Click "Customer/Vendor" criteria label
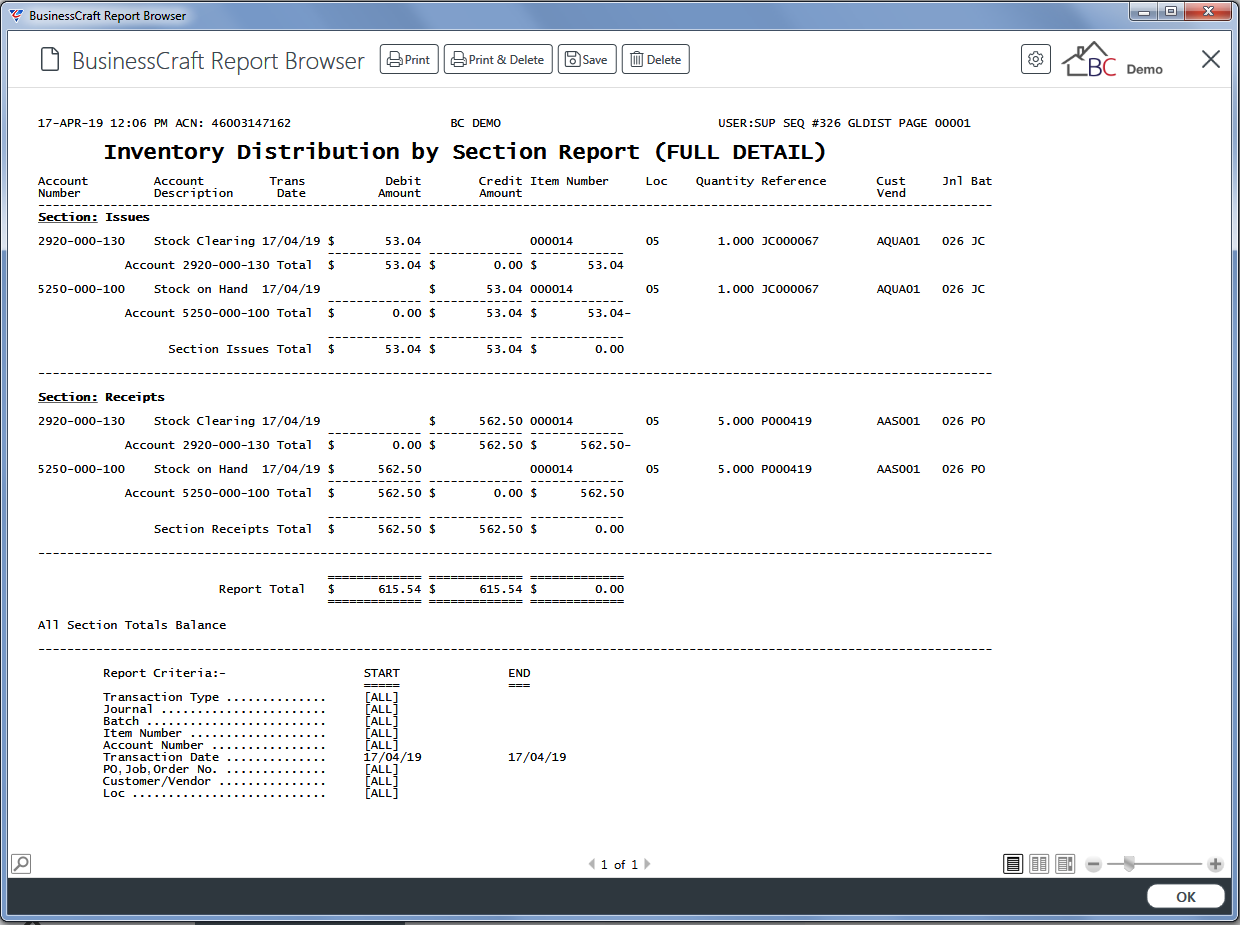1240x925 pixels. pos(157,781)
